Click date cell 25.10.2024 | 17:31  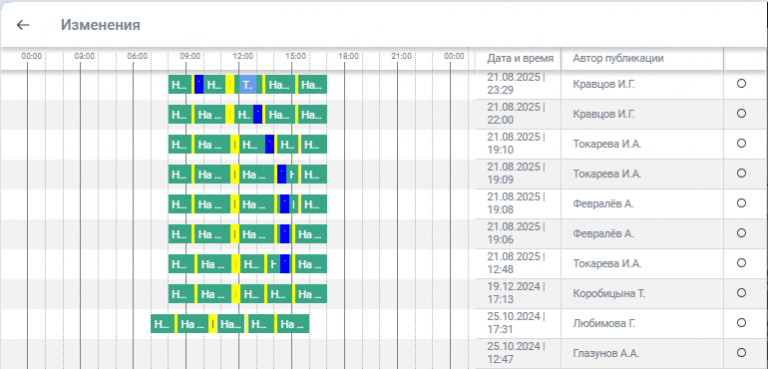click(x=516, y=323)
